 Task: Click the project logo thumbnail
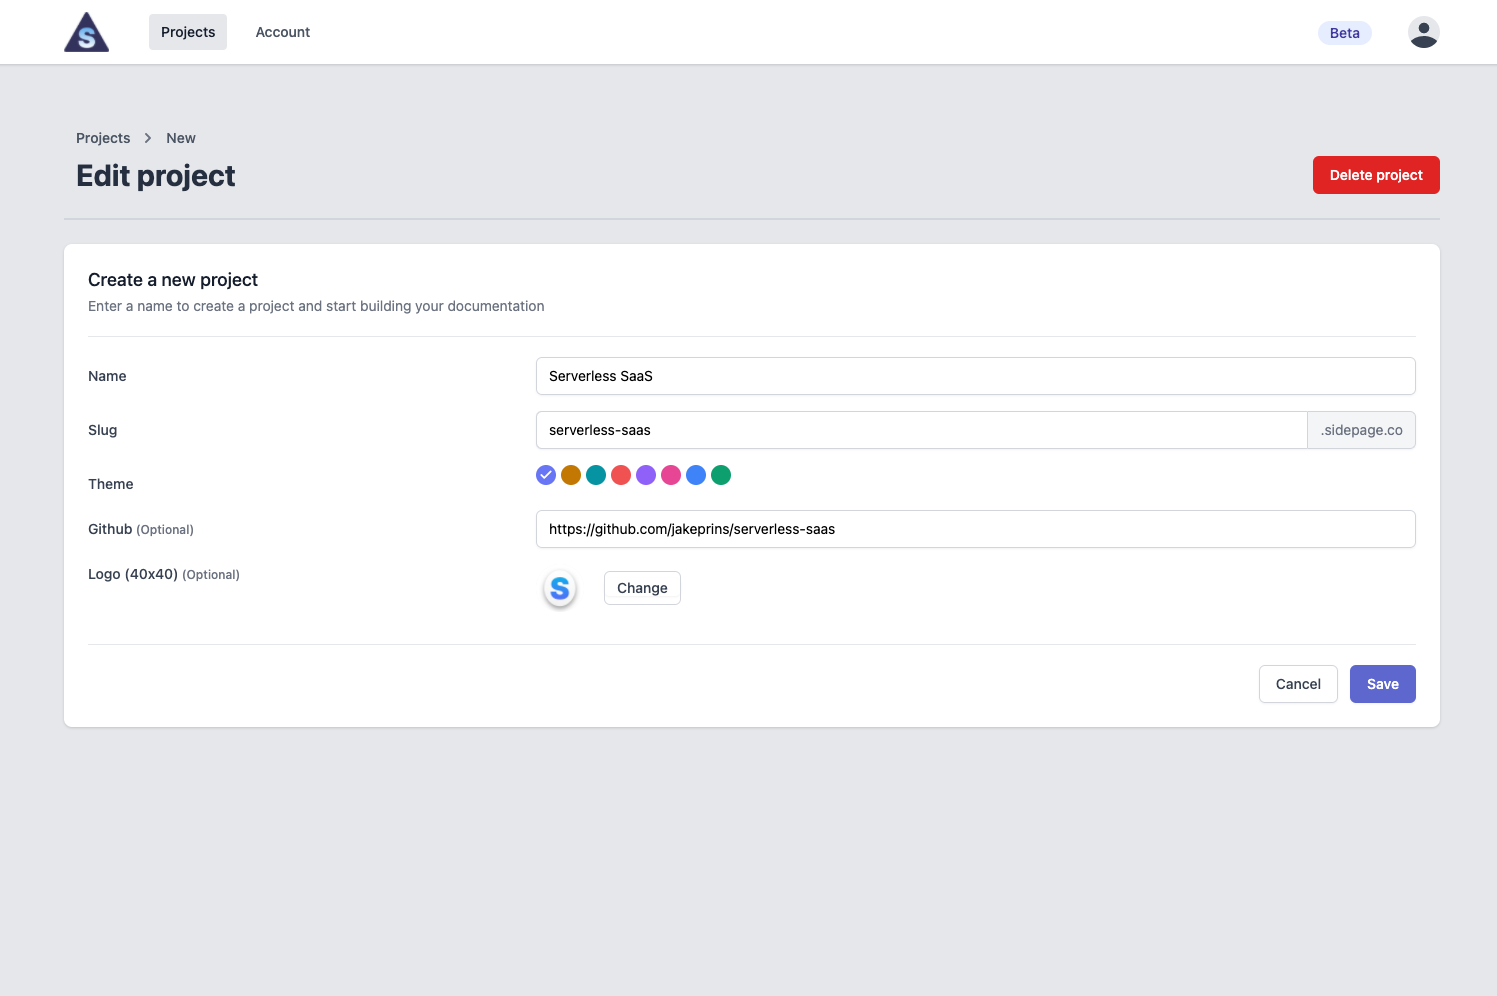pyautogui.click(x=560, y=589)
